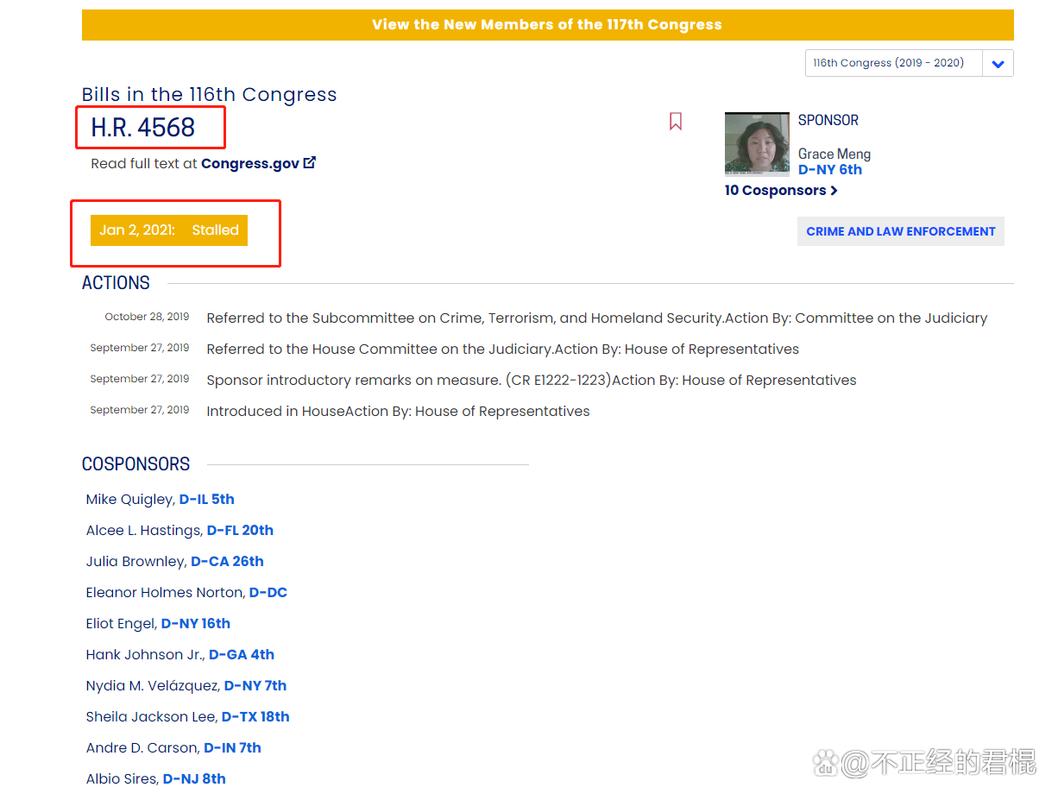The height and width of the screenshot is (800, 1058).
Task: Open Nydia M. Velázquez D-NY 7th link
Action: [x=255, y=685]
